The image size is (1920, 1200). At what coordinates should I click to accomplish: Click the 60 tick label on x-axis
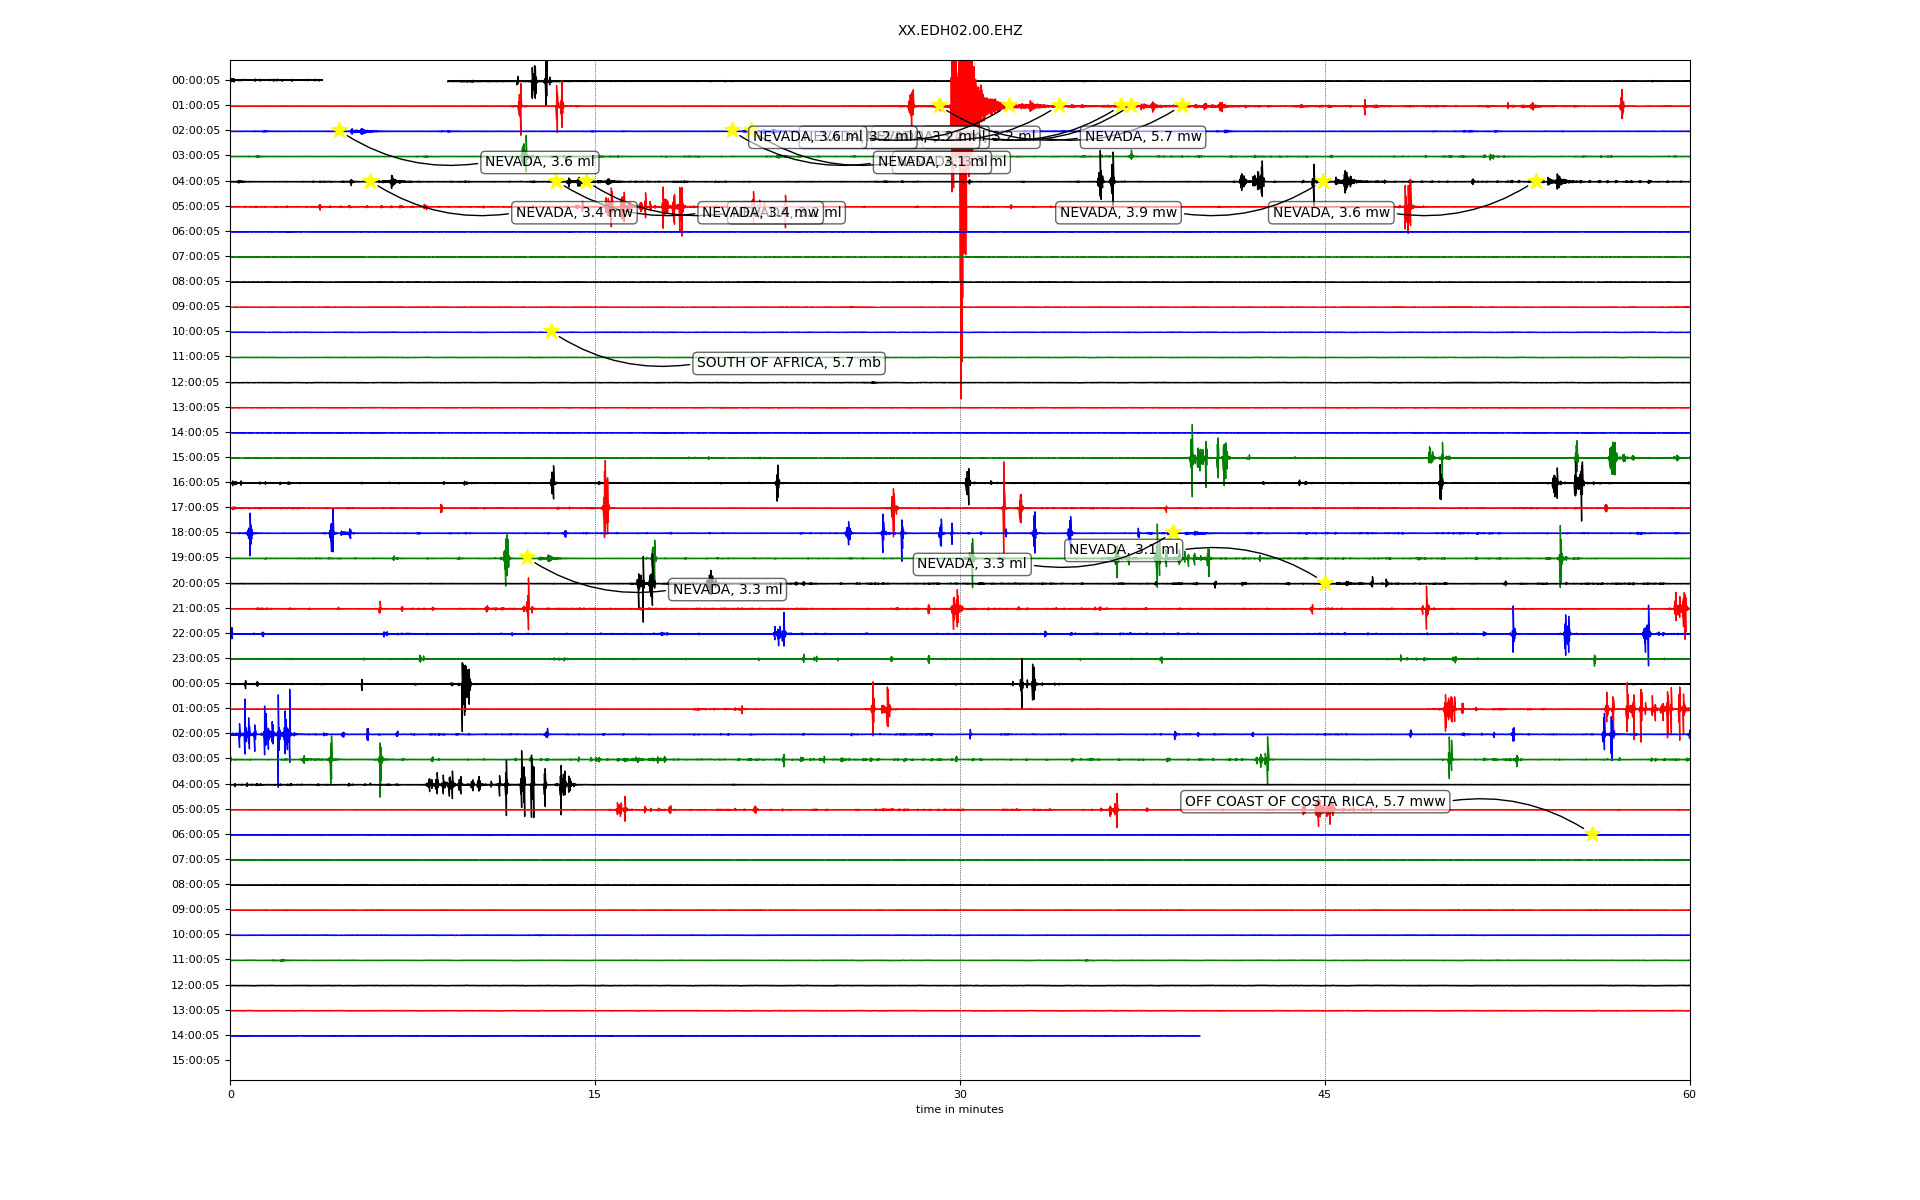1689,1094
